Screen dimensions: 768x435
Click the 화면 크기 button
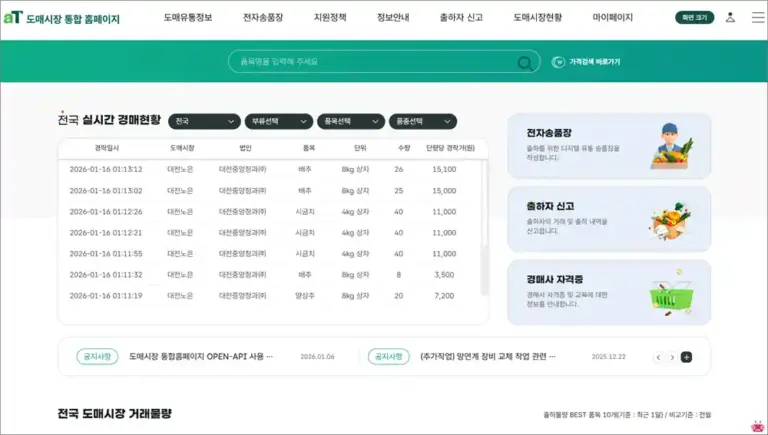695,18
